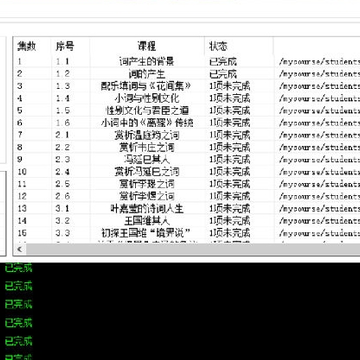Click episode number 14 in 集数 column

coord(22,221)
